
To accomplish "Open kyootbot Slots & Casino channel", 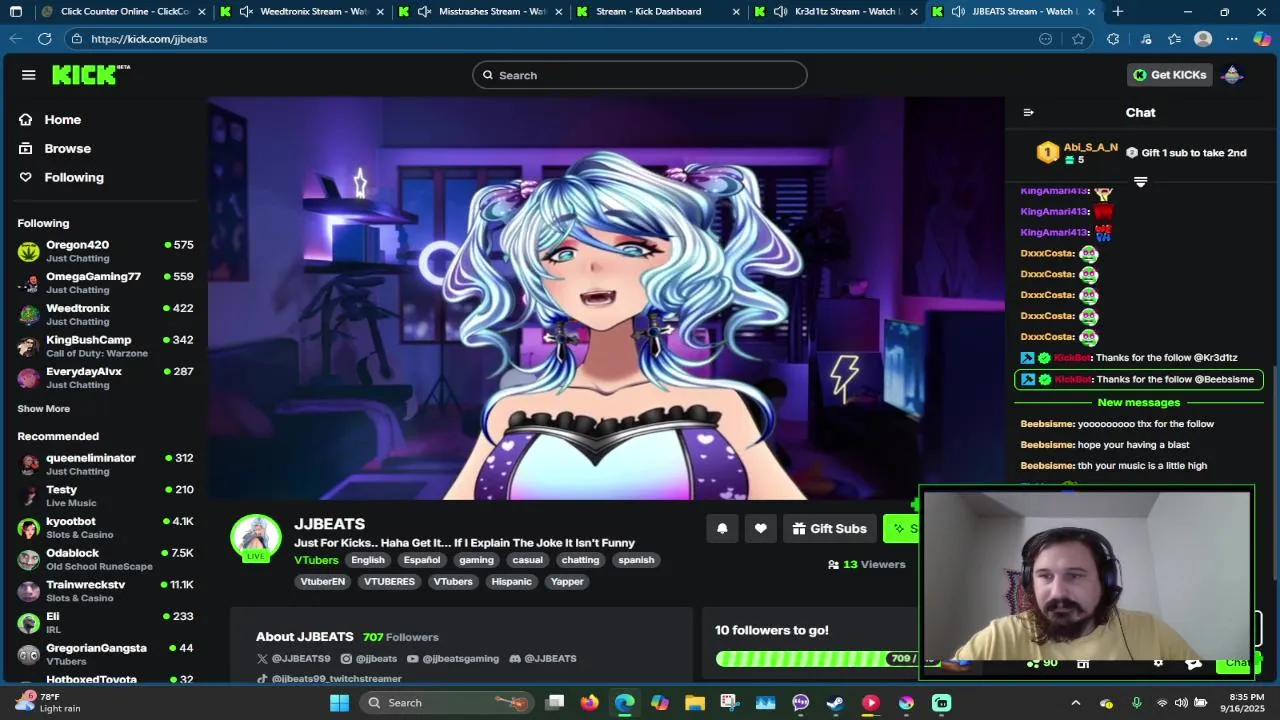I will [x=105, y=528].
